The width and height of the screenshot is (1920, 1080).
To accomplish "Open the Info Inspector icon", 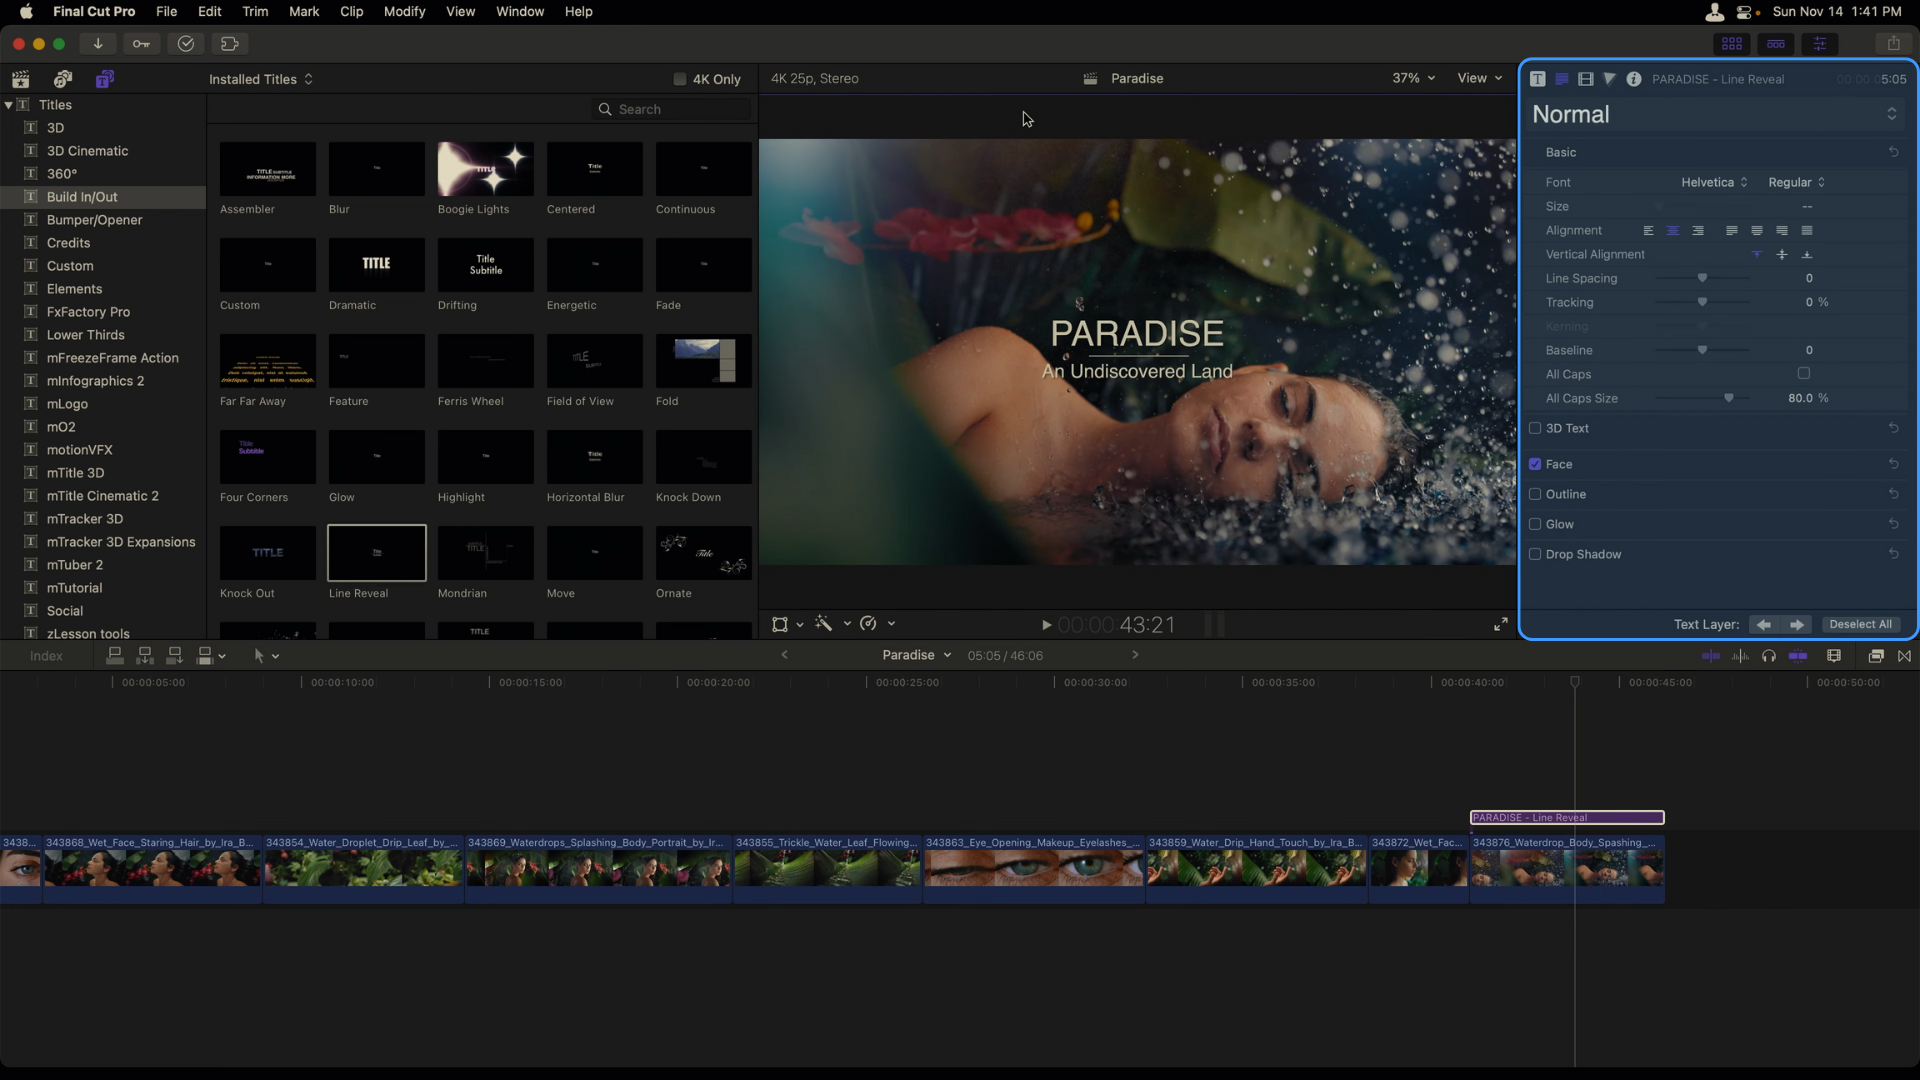I will pos(1634,79).
